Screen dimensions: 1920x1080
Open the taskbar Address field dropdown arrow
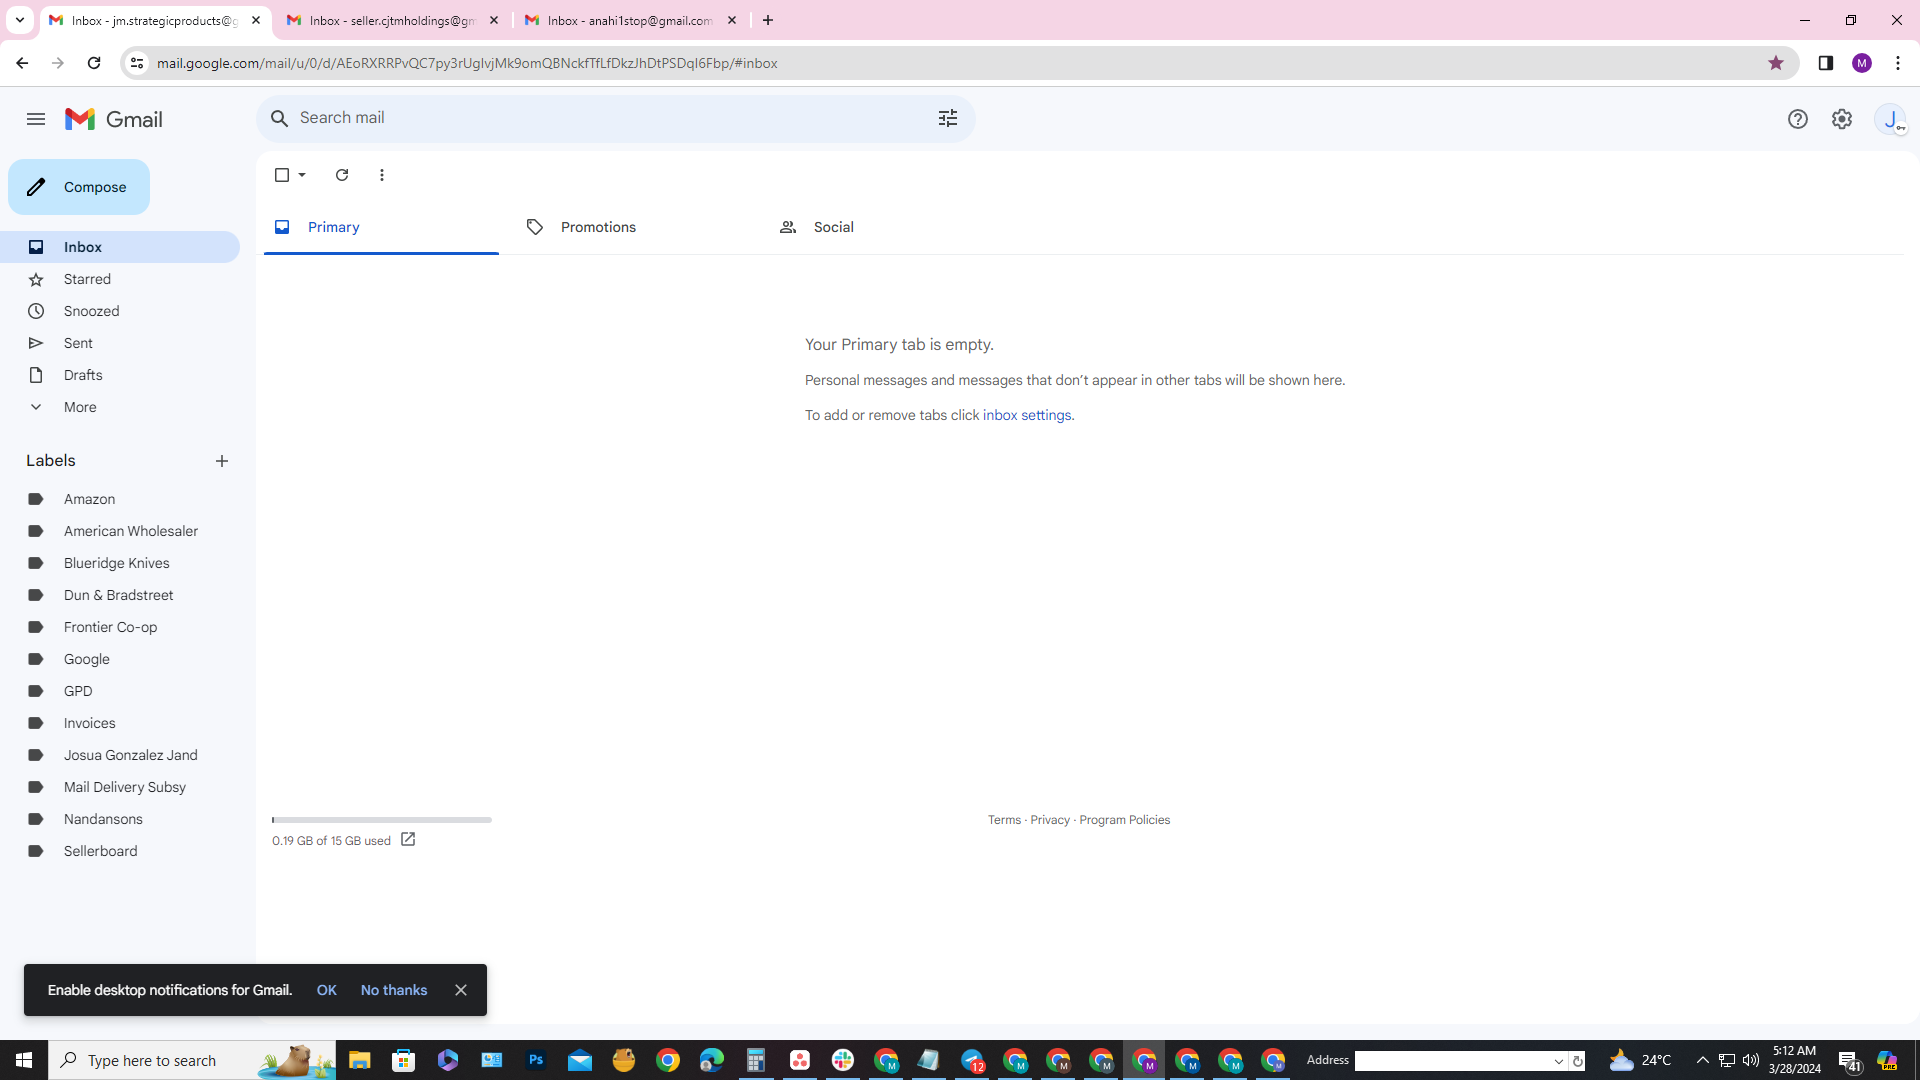[1559, 1061]
